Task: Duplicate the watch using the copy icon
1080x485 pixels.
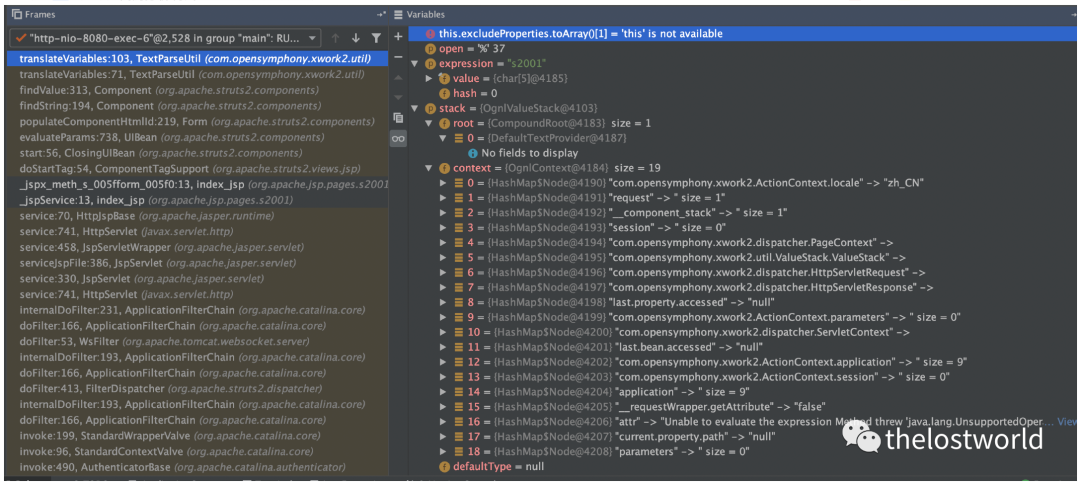Action: click(x=398, y=117)
